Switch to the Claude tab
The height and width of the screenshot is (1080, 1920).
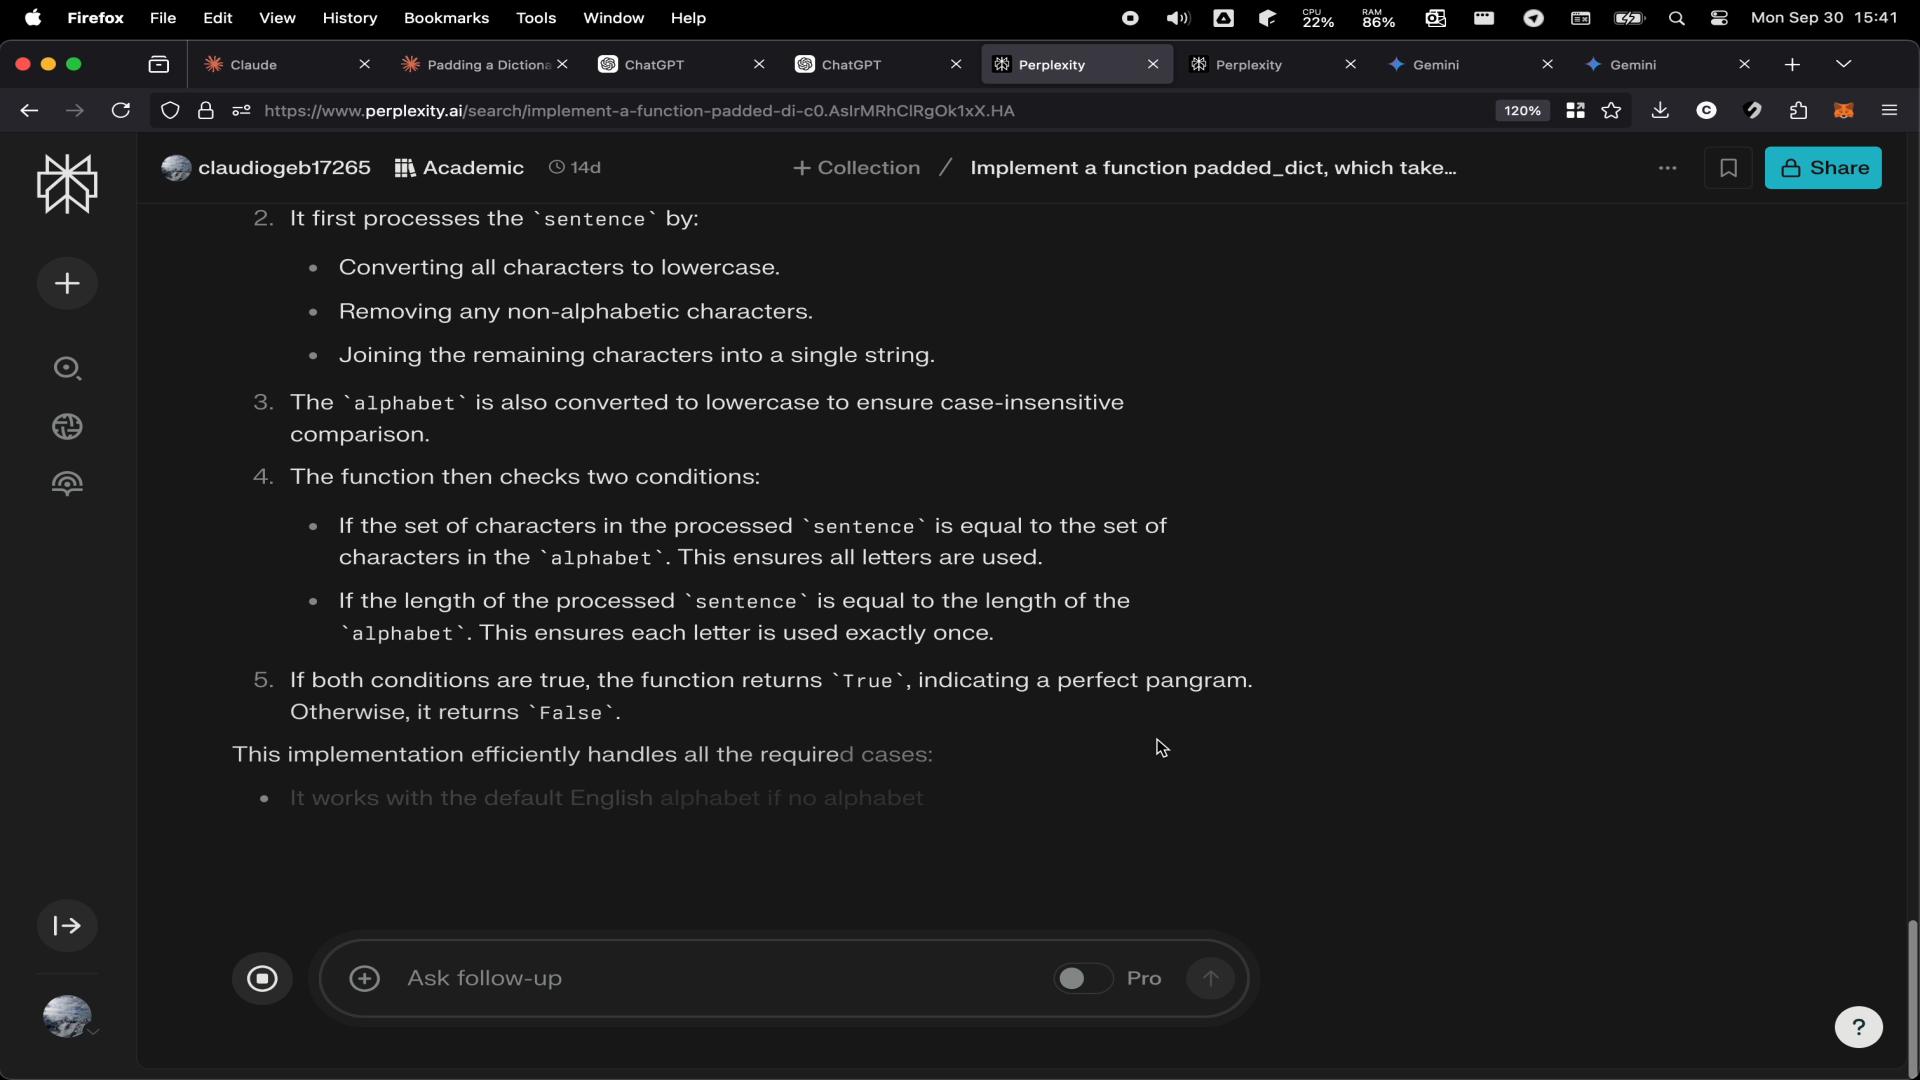click(x=286, y=65)
